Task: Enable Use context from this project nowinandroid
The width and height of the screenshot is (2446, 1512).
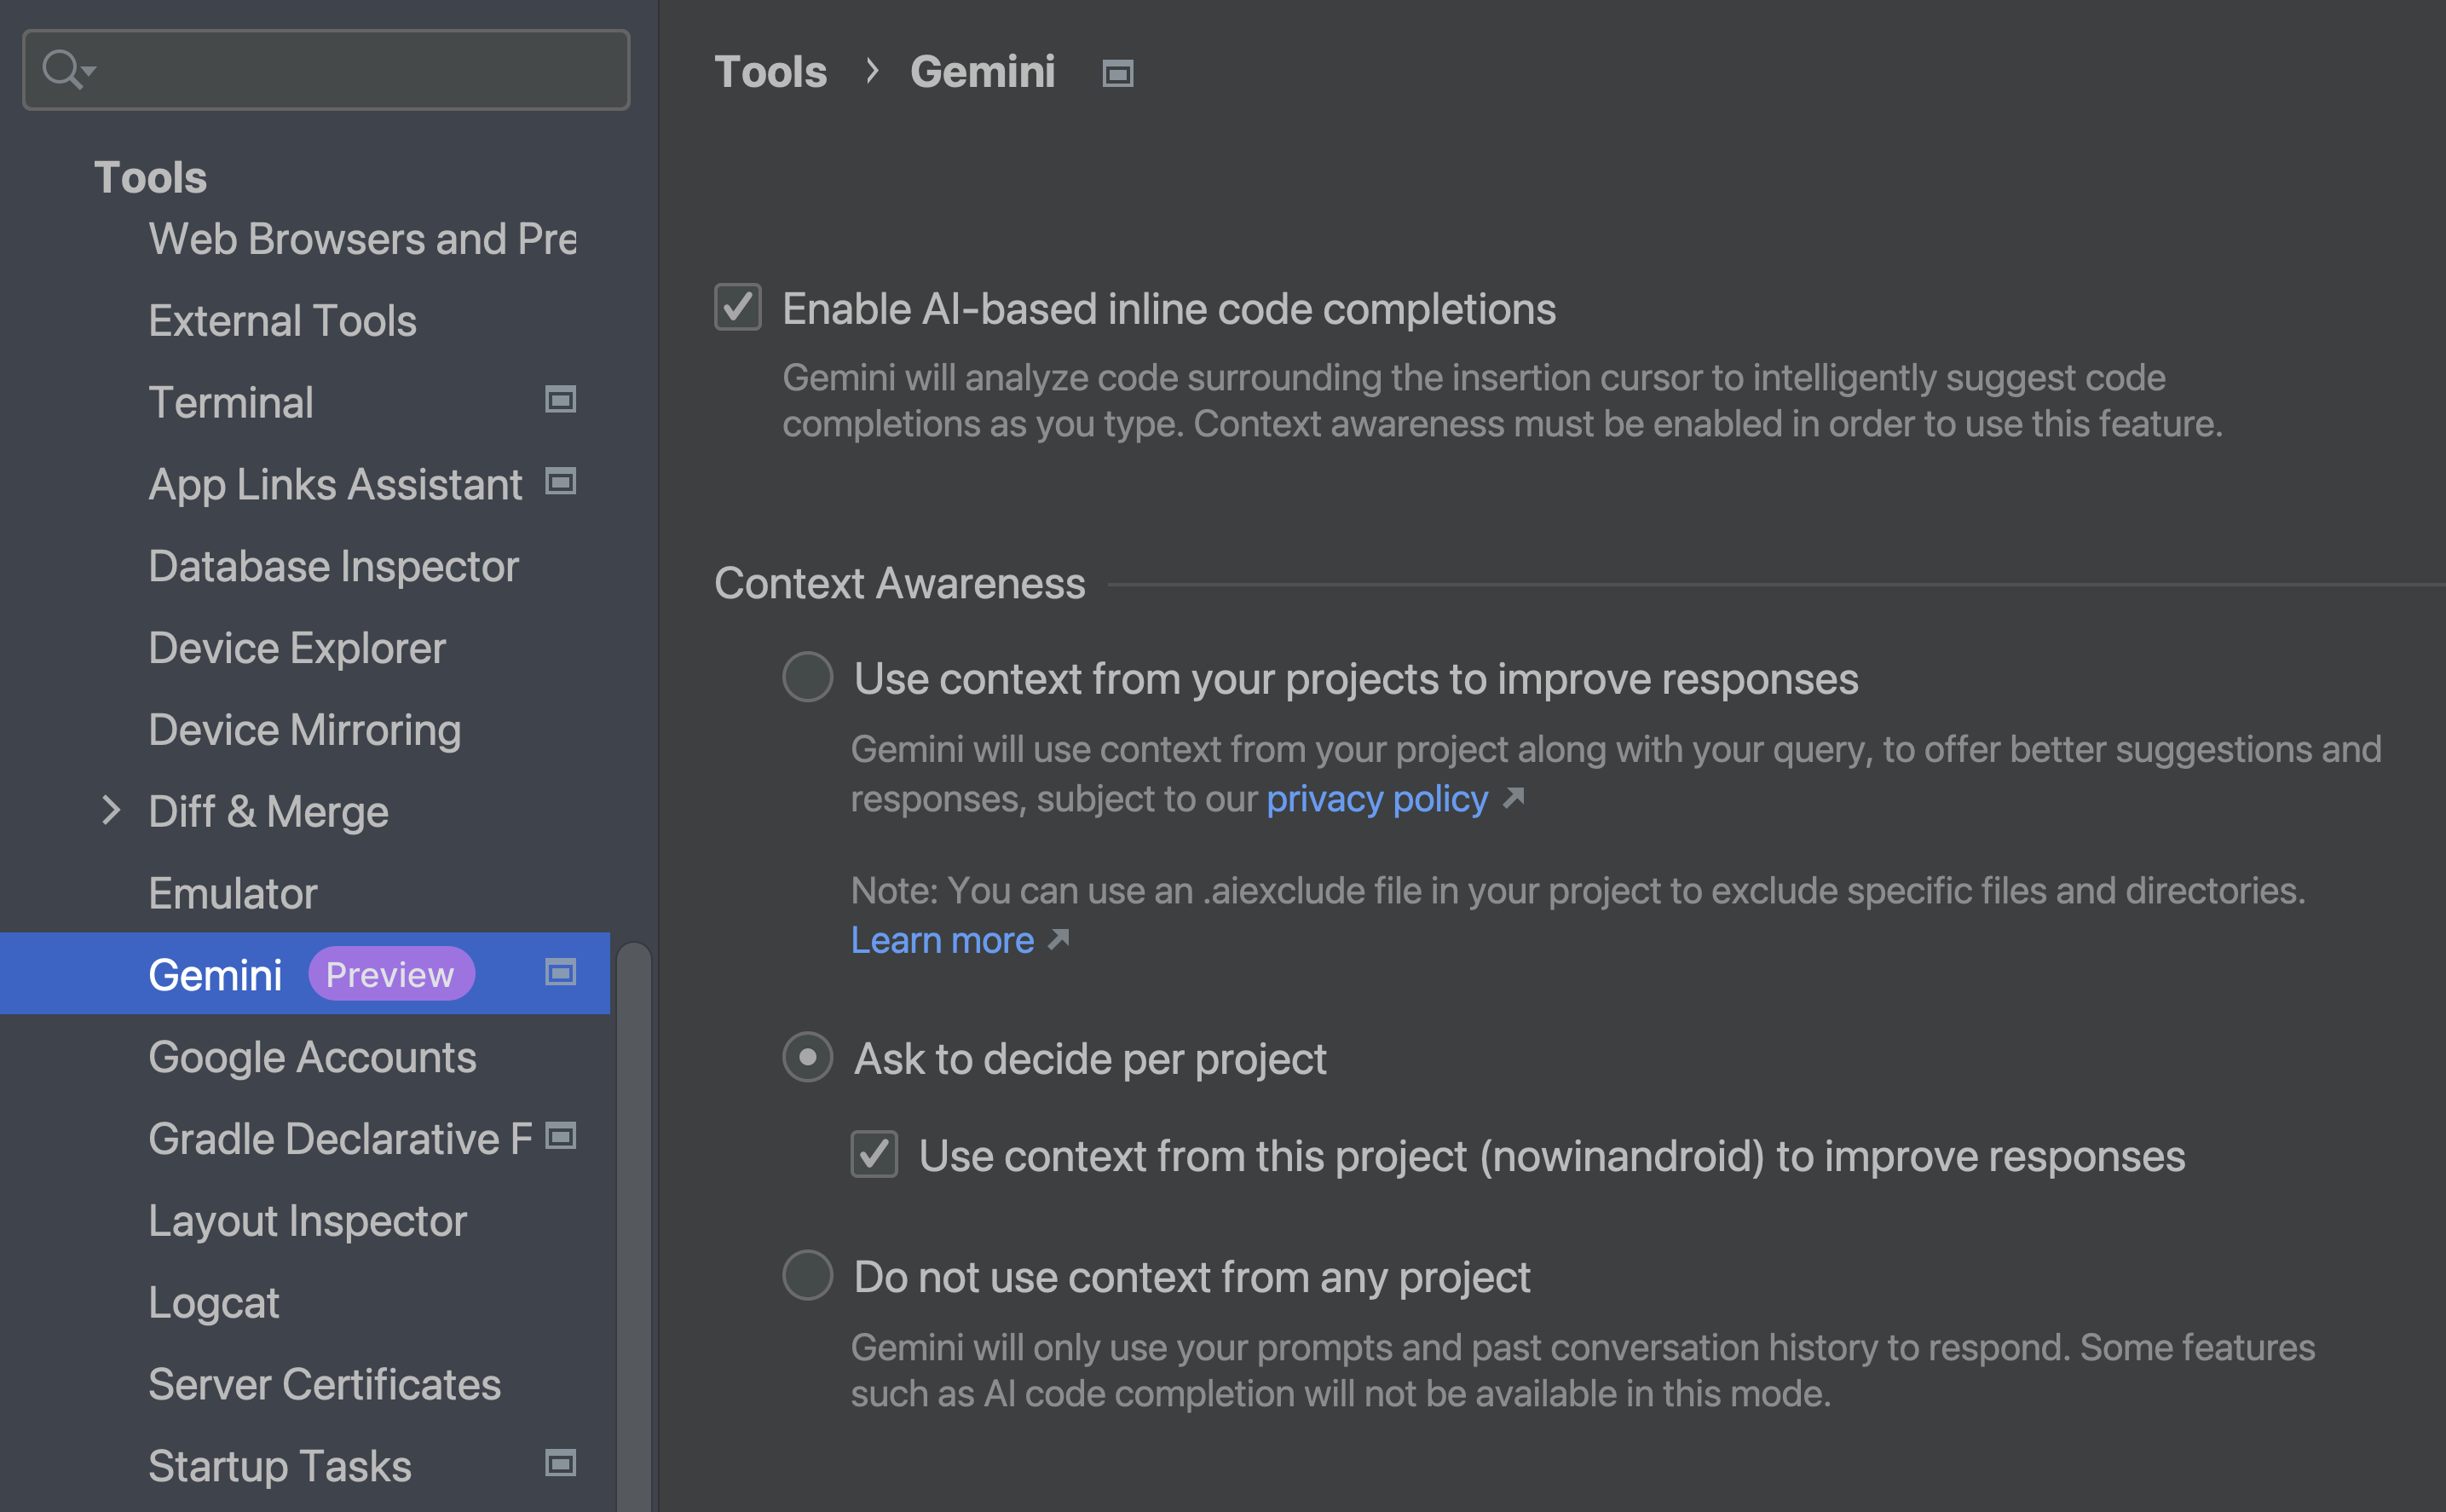Action: 874,1154
